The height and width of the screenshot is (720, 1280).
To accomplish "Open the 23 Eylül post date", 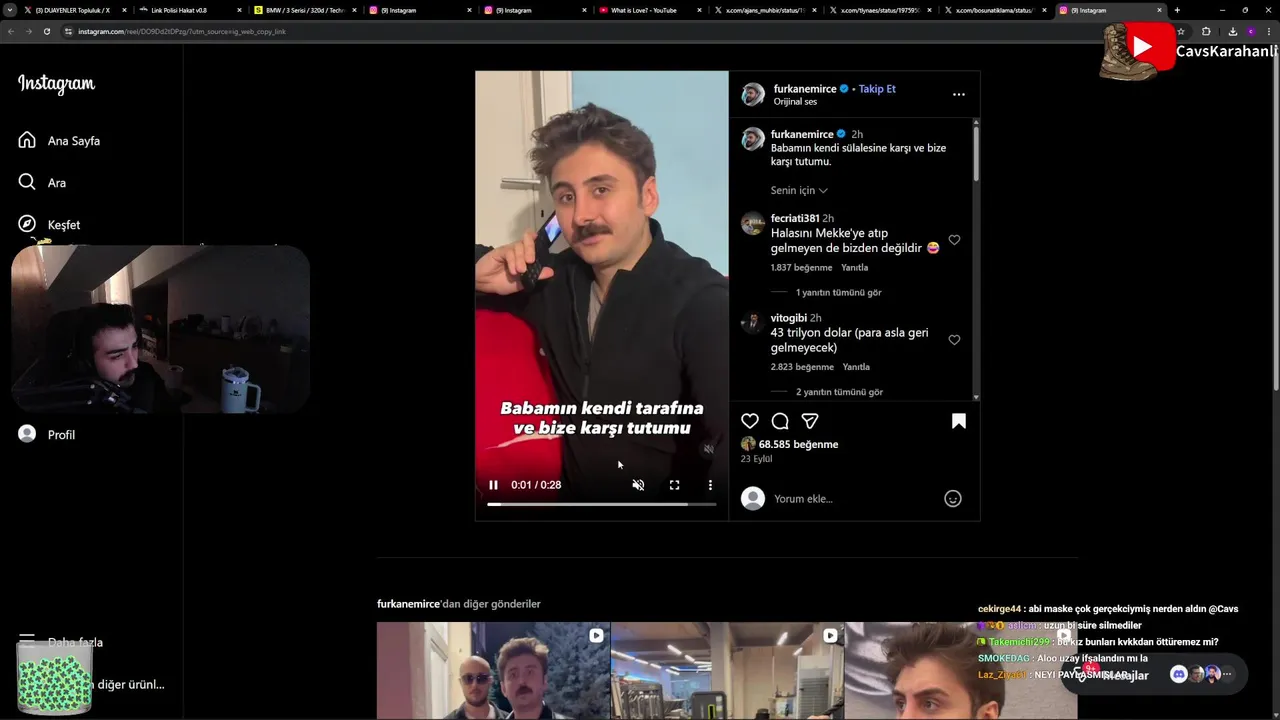I will tap(756, 459).
